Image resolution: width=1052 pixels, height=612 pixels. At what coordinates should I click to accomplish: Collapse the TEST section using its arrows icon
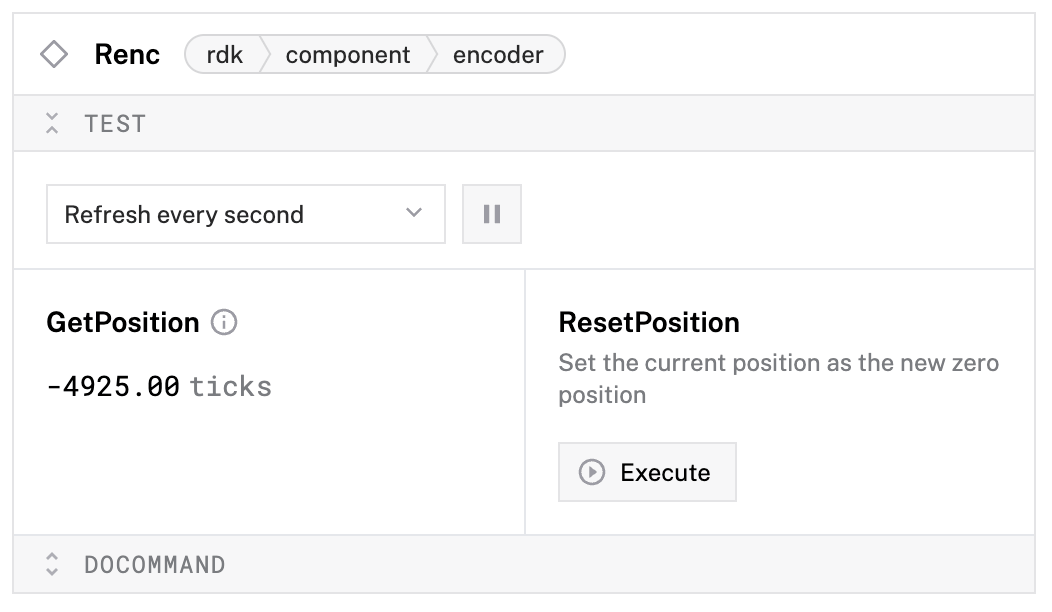pyautogui.click(x=53, y=124)
